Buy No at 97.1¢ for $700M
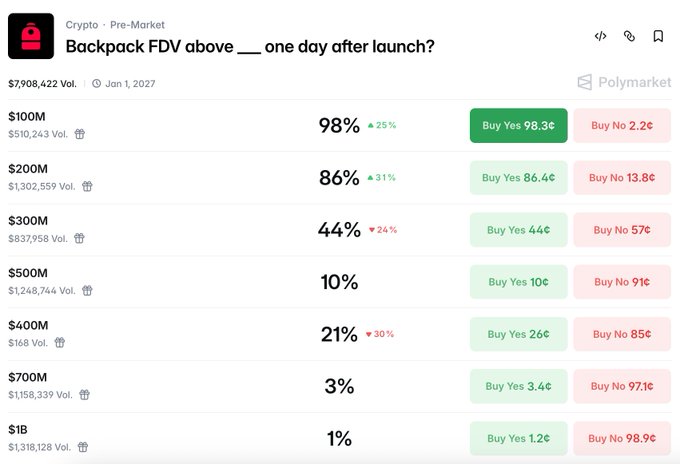This screenshot has height=464, width=680. [x=622, y=386]
